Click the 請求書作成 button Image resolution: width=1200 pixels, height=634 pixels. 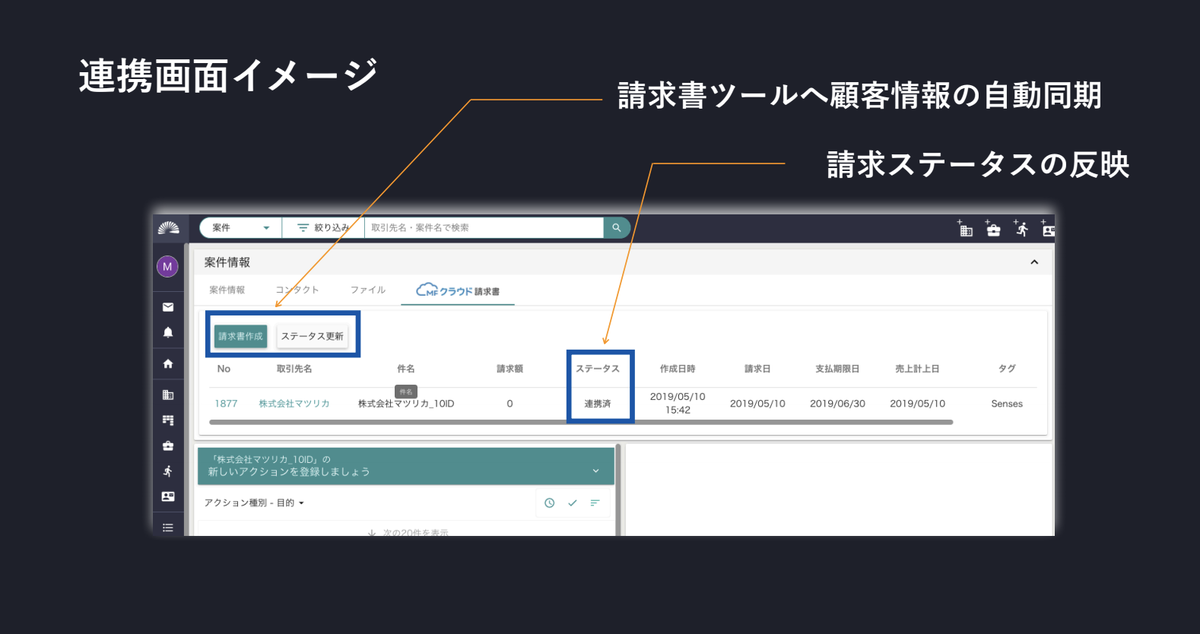click(240, 336)
